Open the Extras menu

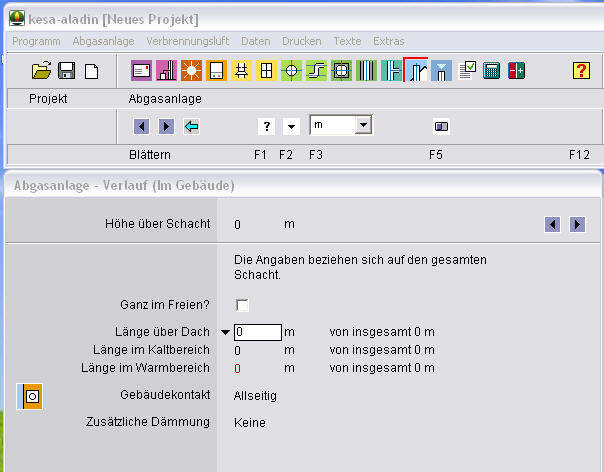point(389,41)
